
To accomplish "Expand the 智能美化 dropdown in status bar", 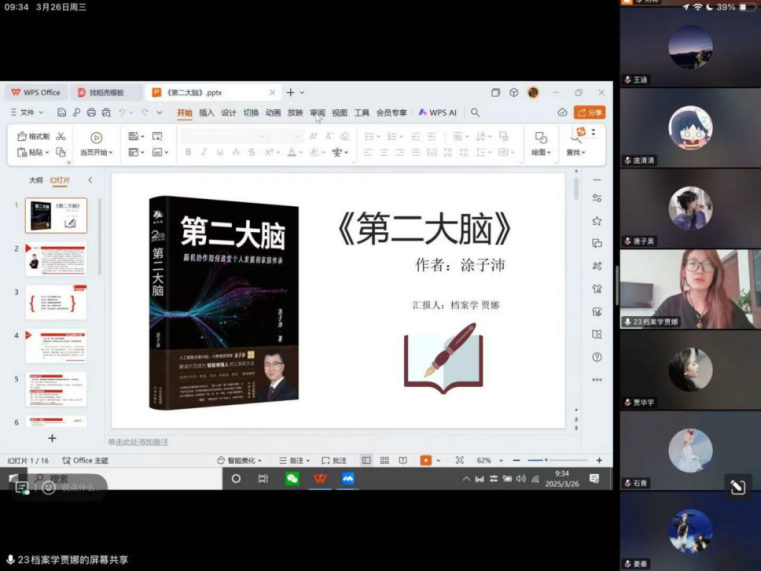I will coord(240,461).
